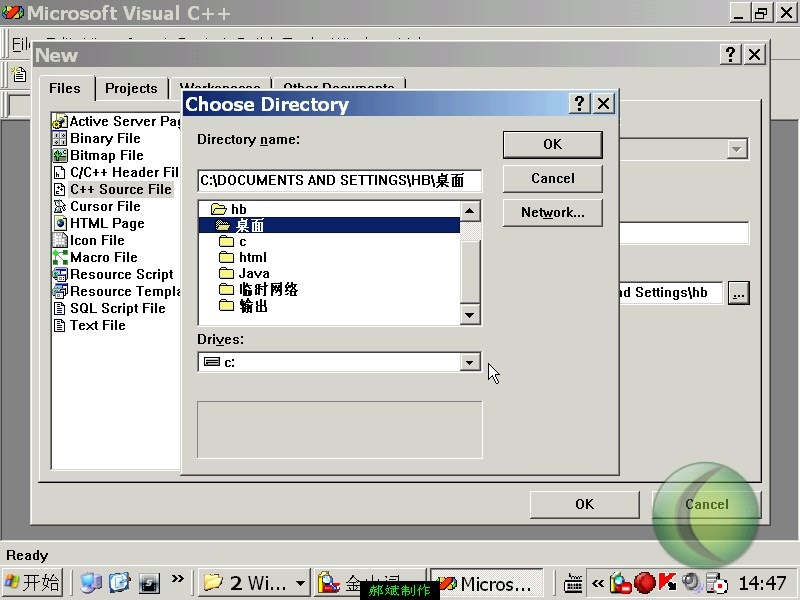The width and height of the screenshot is (800, 600).
Task: Open the second quick launch icon after Show Desktop
Action: pos(120,583)
